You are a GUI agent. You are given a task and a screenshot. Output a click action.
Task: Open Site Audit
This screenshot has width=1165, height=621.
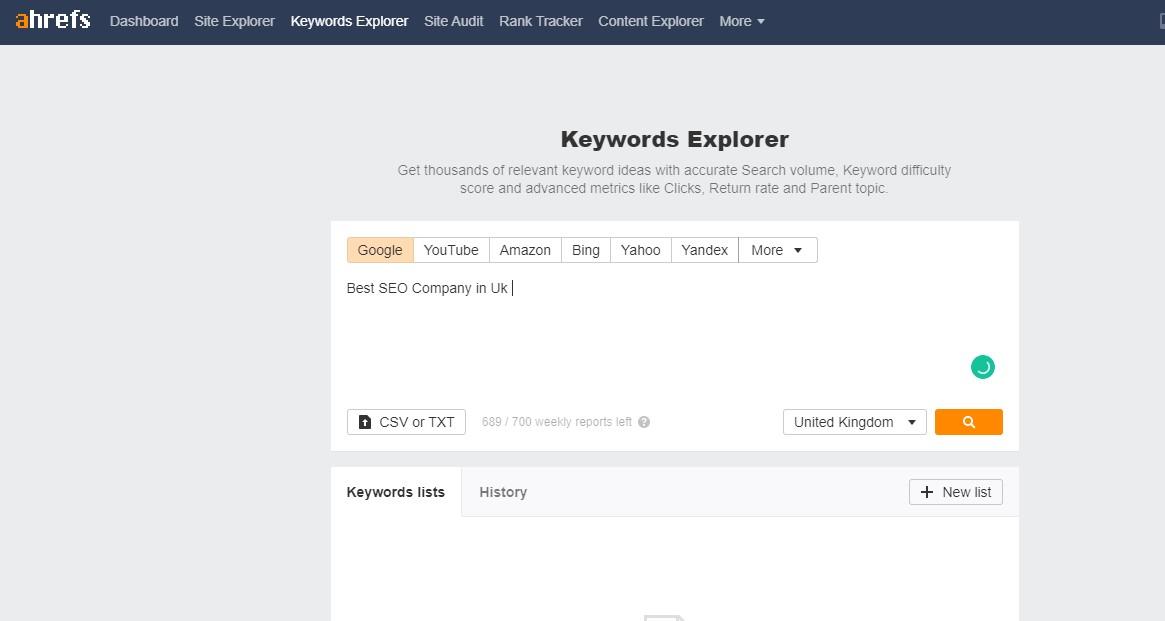coord(453,22)
